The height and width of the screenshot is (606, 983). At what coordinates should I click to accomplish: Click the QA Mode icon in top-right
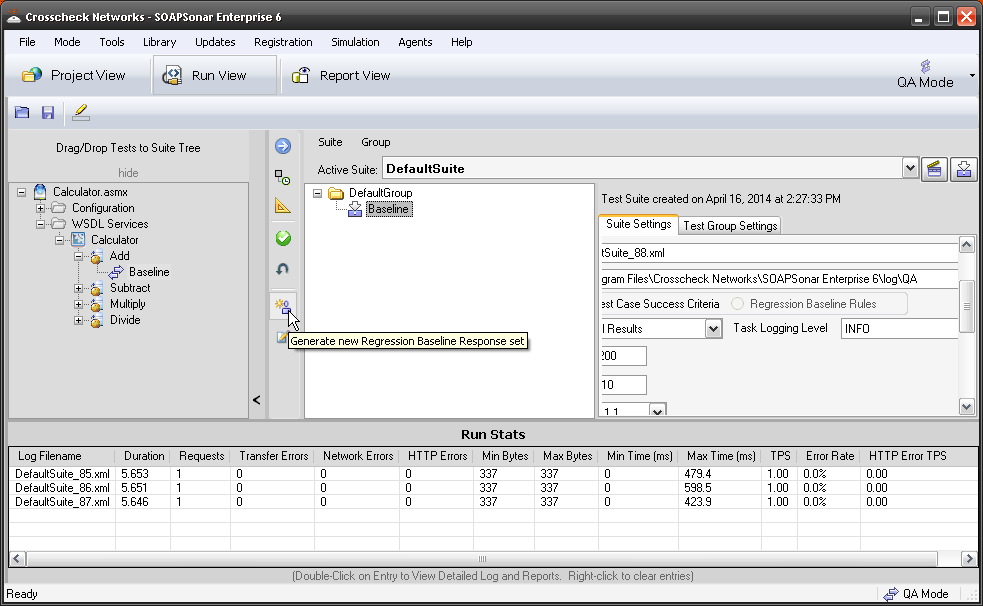pos(925,66)
